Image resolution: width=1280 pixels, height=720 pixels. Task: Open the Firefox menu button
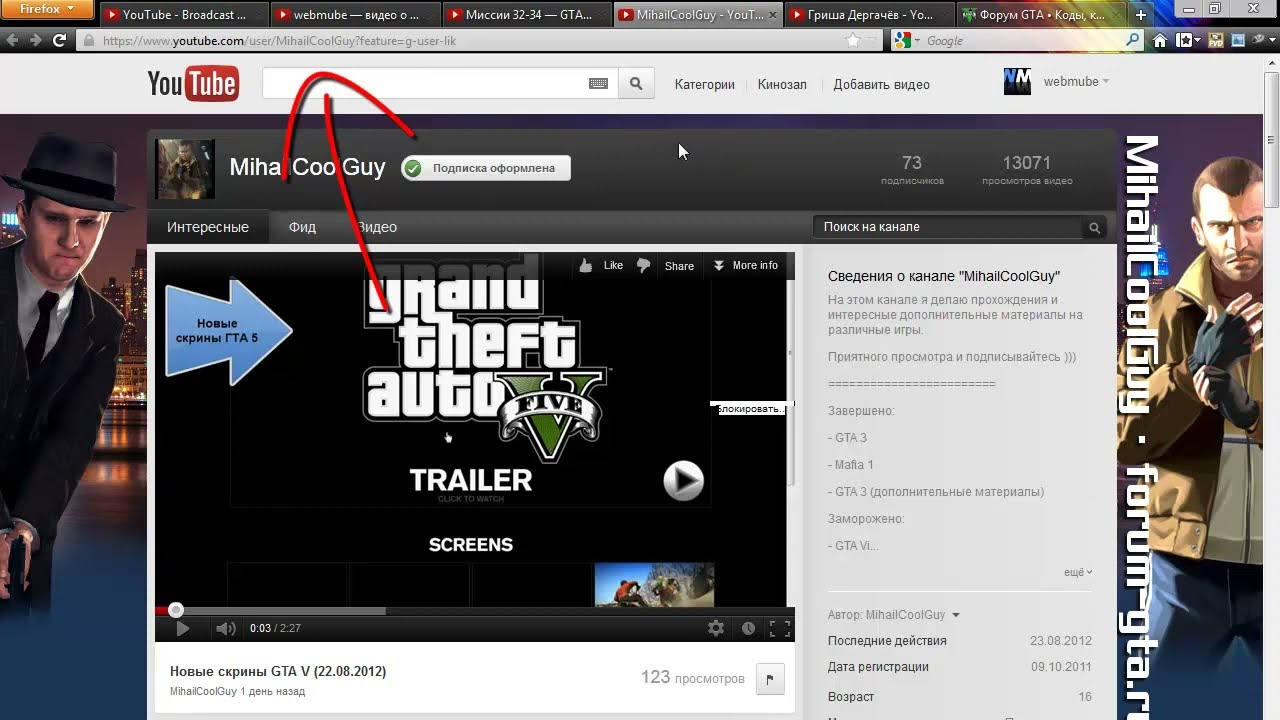(47, 10)
